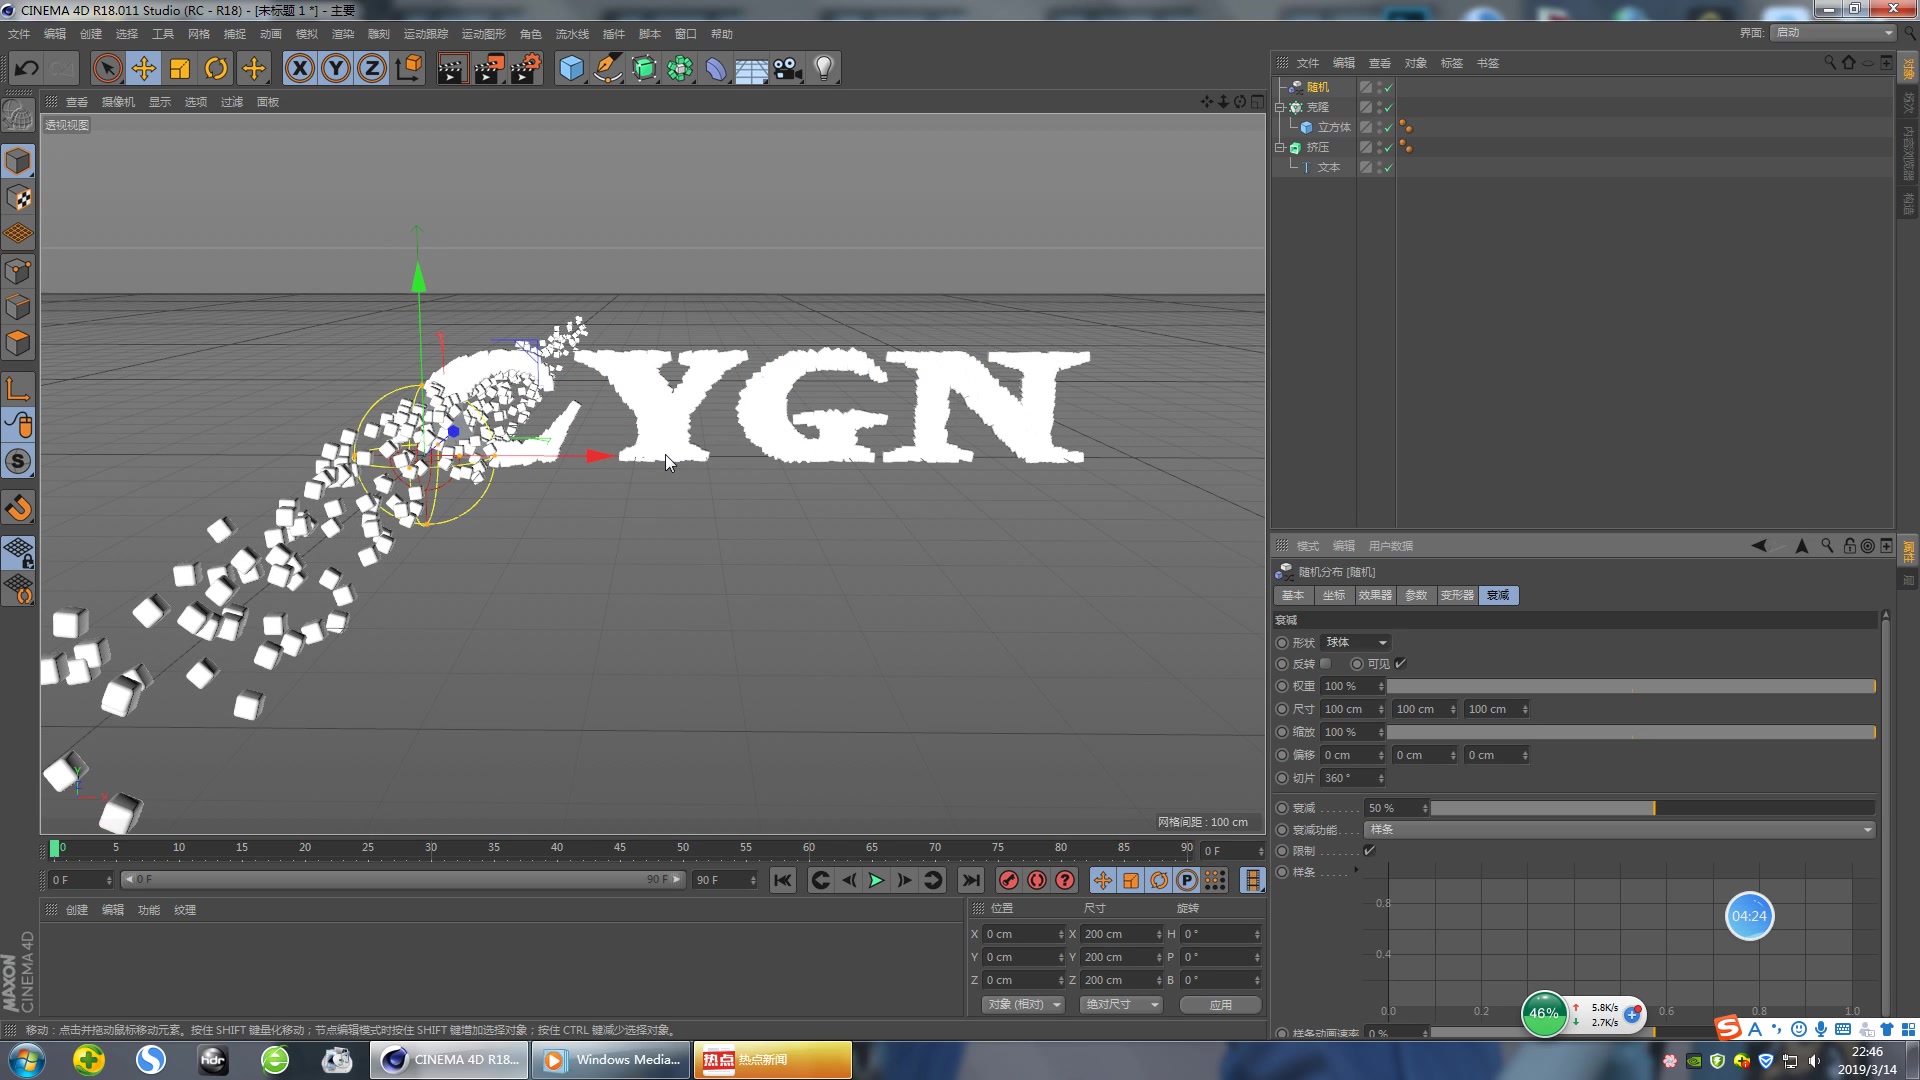Open Edit Render Settings icon
This screenshot has height=1080, width=1920.
[x=525, y=69]
